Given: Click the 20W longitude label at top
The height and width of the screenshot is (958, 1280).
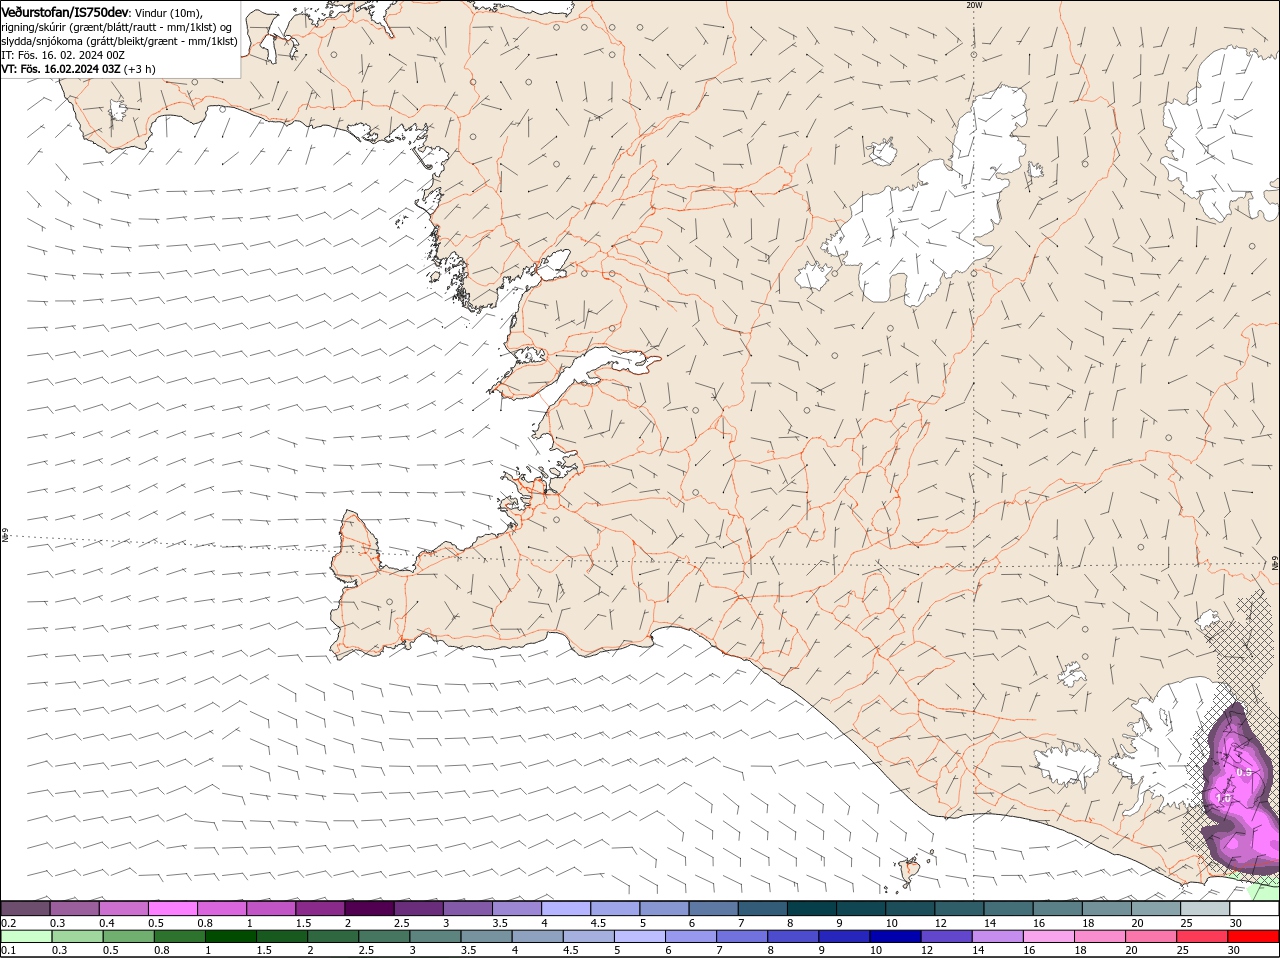Looking at the screenshot, I should coord(974,5).
